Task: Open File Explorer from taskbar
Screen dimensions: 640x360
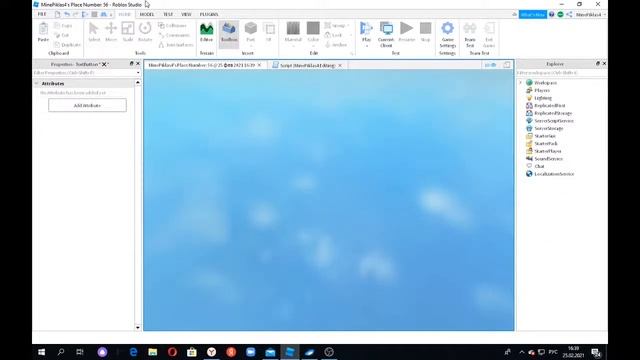Action: click(153, 352)
